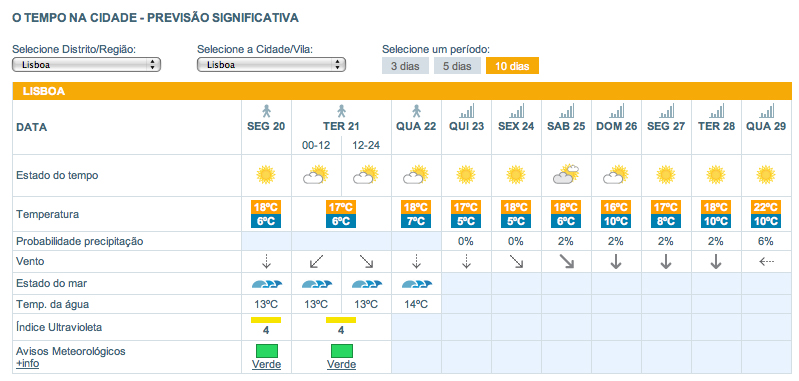This screenshot has width=799, height=381.
Task: Open the +info link under Avisos Meteorológicos
Action: tap(28, 364)
